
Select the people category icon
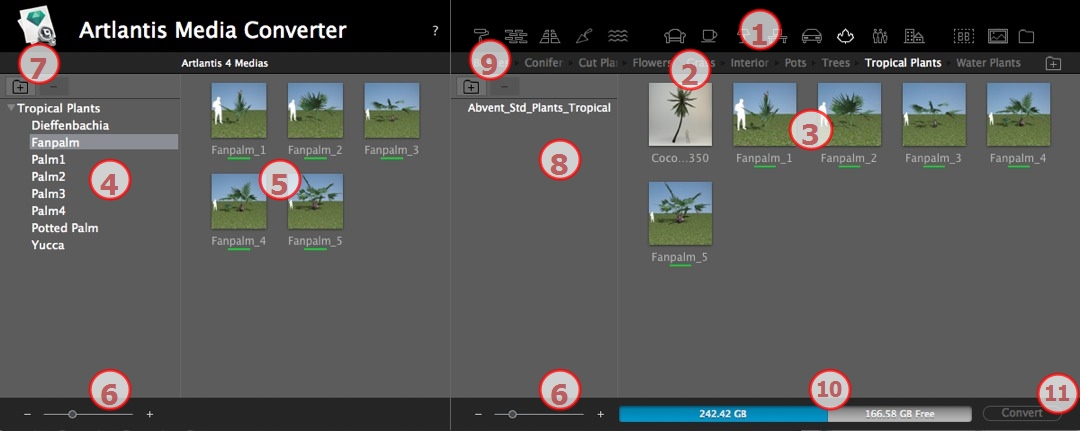pyautogui.click(x=879, y=35)
